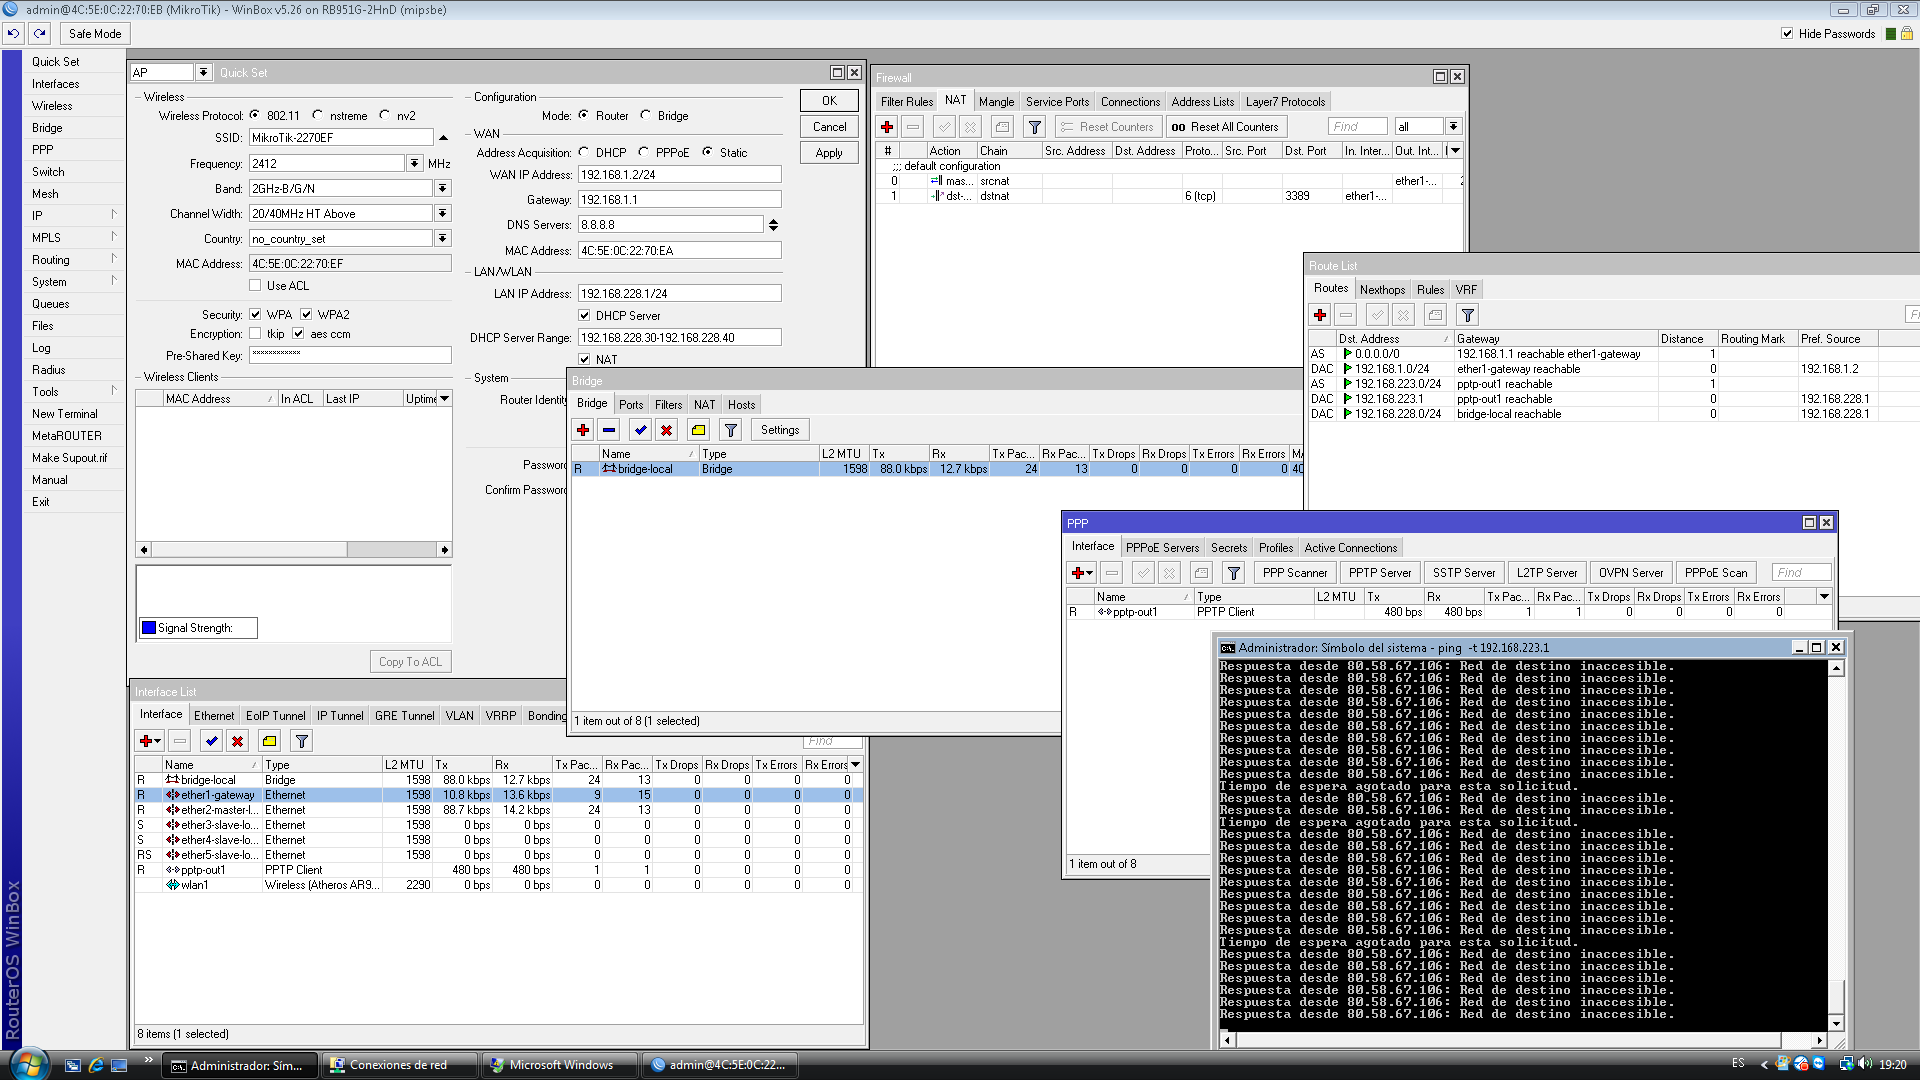Click OK in Quick Set
Viewport: 1920px width, 1080px height.
point(829,101)
